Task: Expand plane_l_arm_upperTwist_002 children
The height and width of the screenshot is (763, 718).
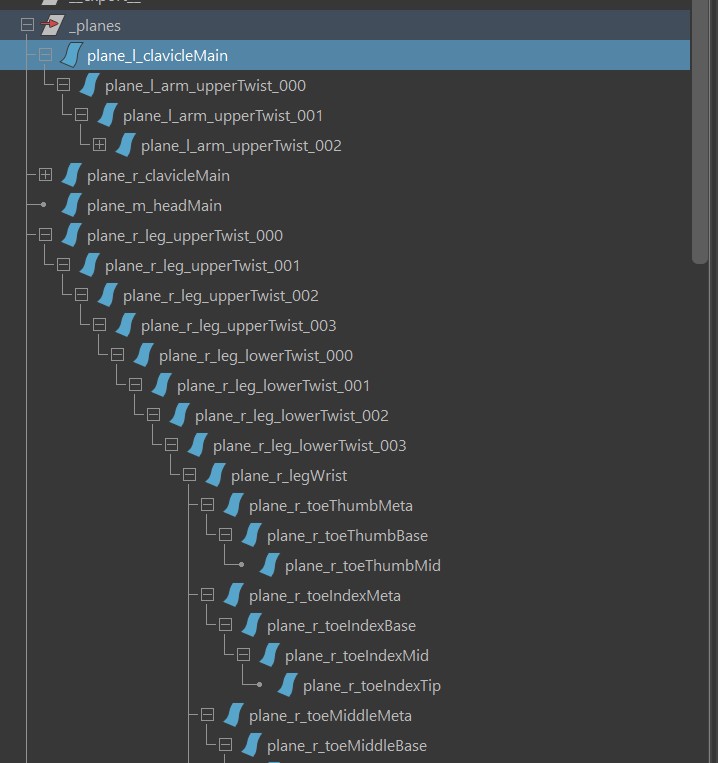Action: [x=99, y=145]
